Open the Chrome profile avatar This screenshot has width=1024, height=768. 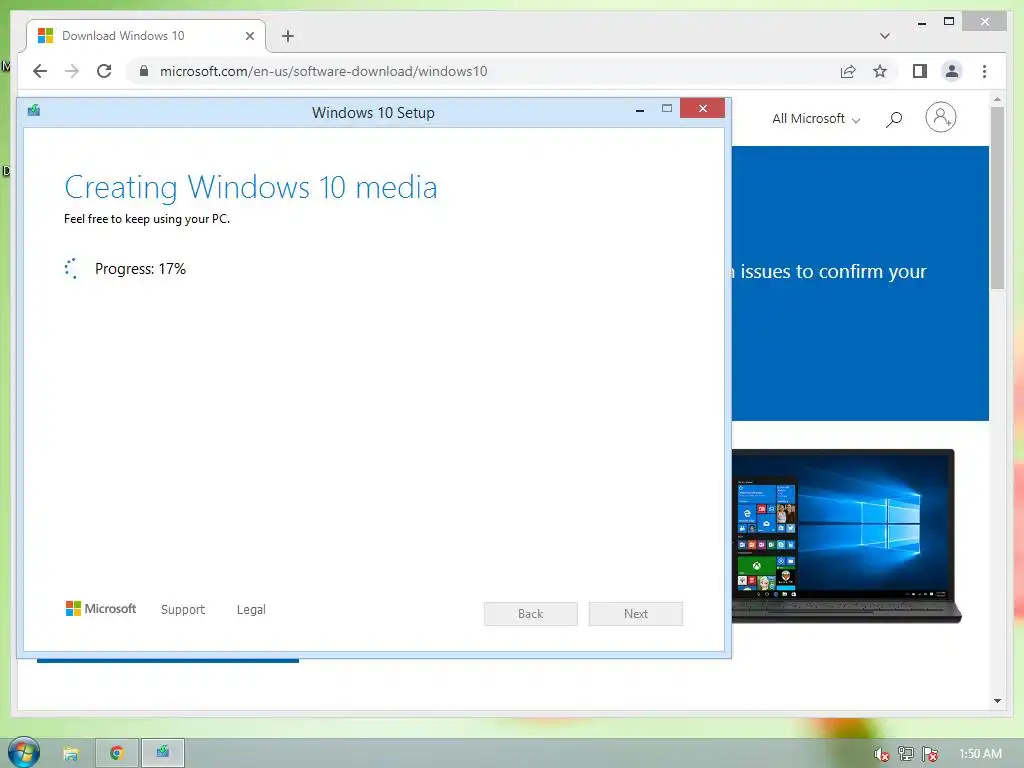(952, 71)
